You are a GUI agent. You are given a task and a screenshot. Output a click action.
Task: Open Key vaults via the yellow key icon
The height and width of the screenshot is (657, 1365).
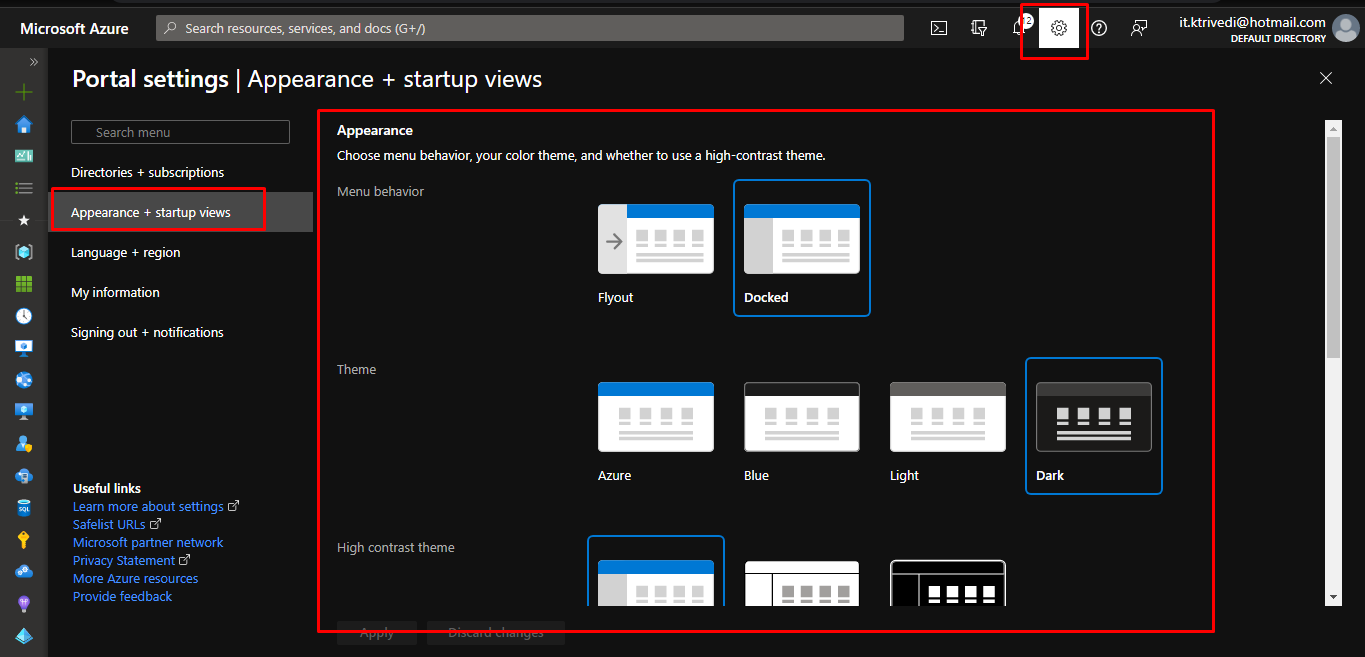(x=24, y=540)
